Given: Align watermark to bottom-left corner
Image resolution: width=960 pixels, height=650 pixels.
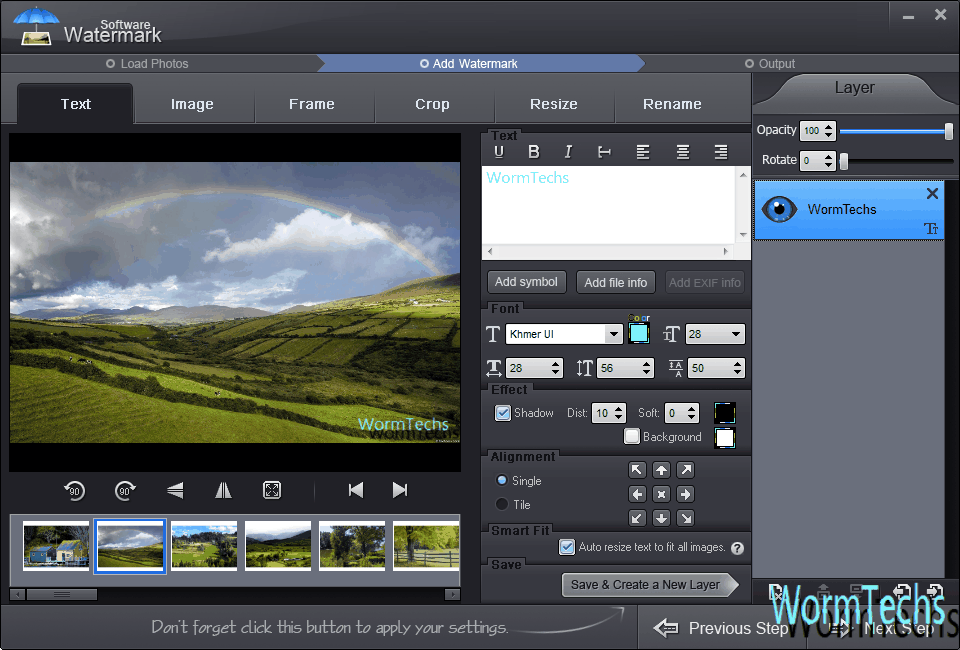Looking at the screenshot, I should point(637,518).
